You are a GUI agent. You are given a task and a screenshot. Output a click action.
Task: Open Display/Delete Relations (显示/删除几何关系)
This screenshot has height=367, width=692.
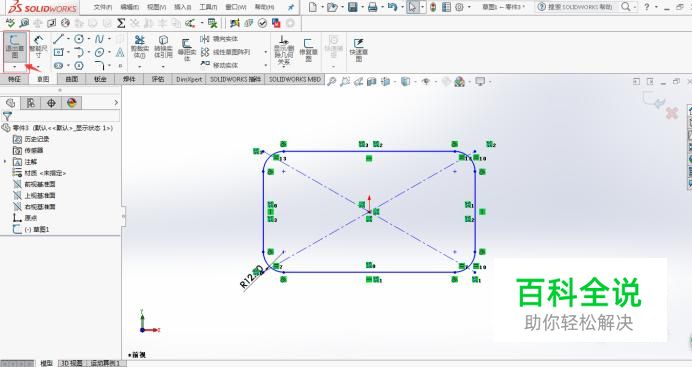point(283,51)
